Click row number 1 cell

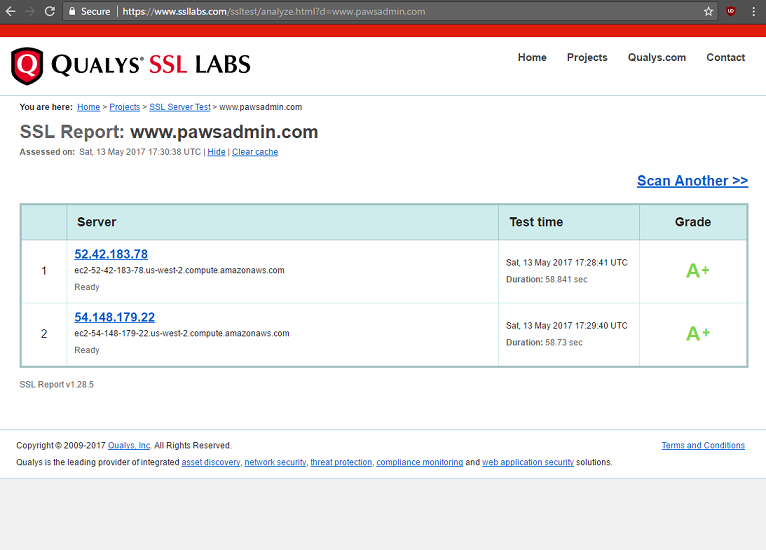(44, 271)
